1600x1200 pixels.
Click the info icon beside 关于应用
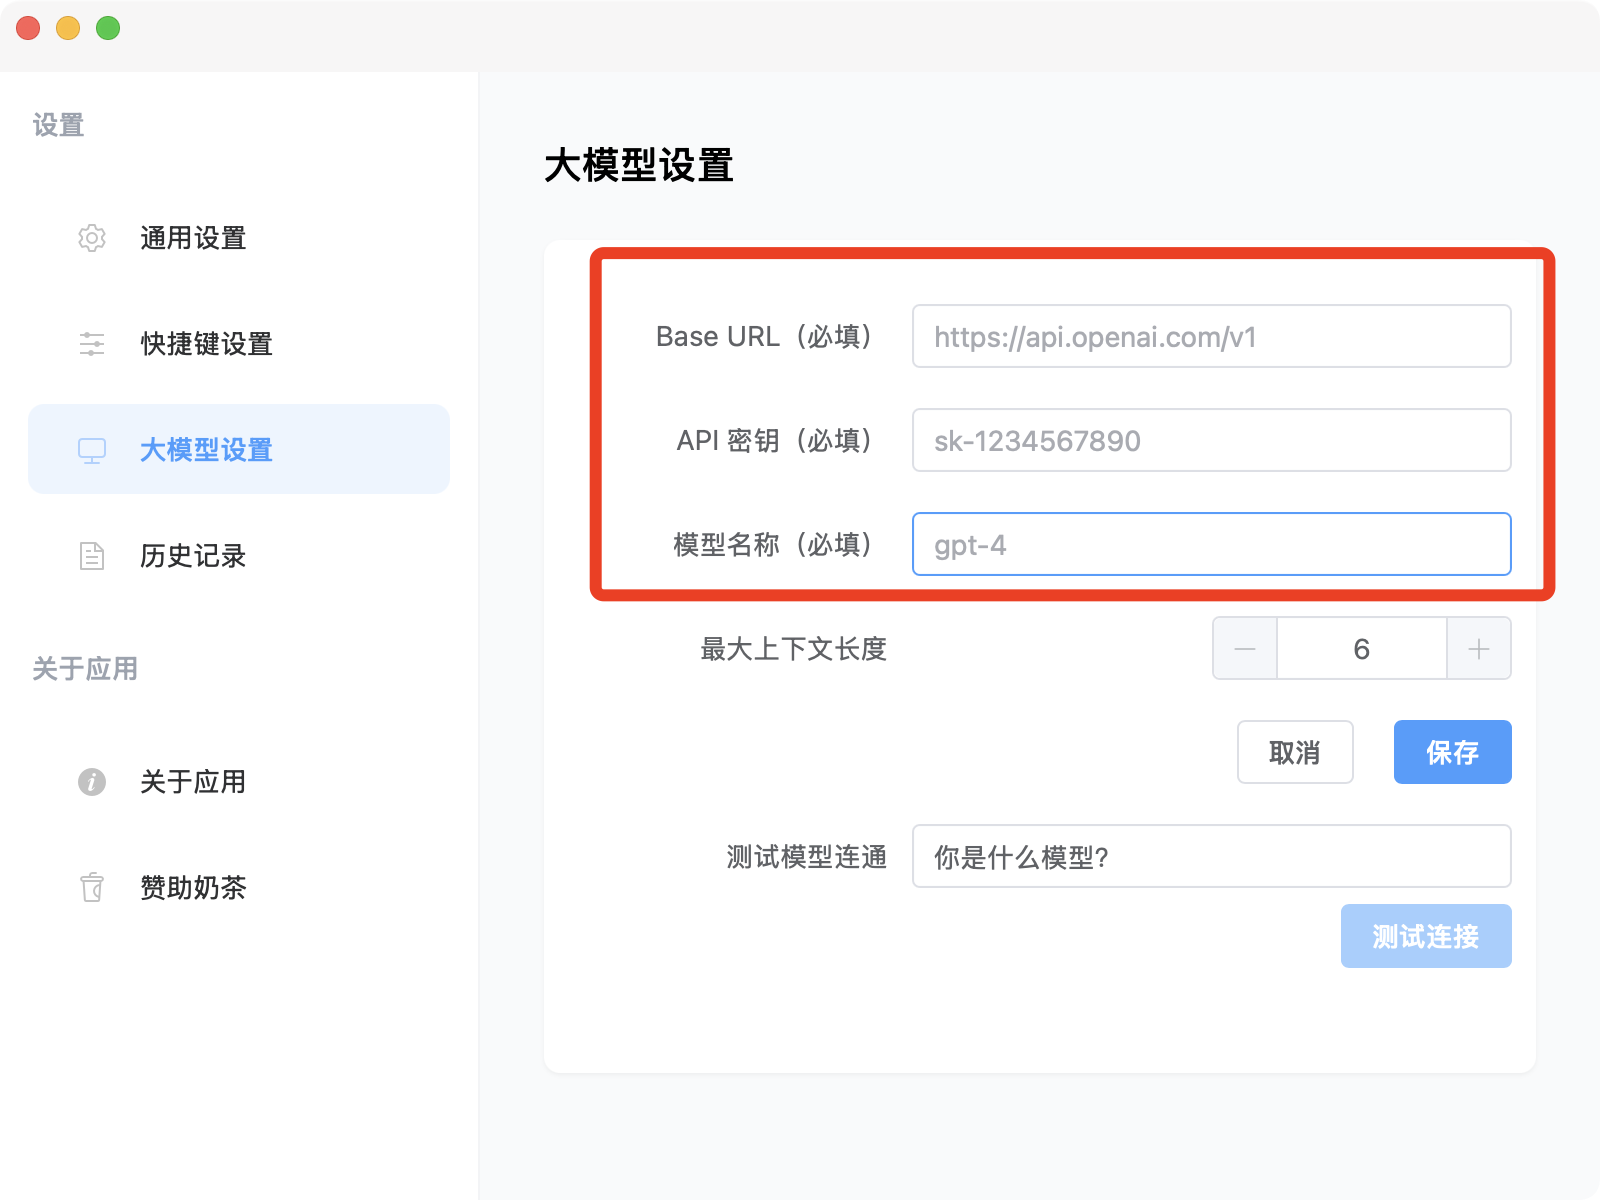pyautogui.click(x=92, y=782)
